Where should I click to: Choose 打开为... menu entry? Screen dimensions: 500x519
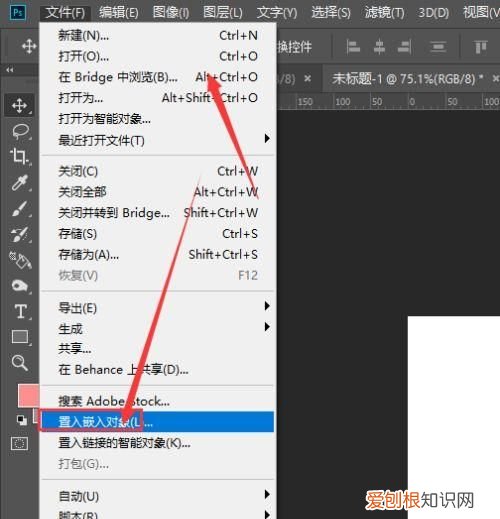[x=158, y=98]
